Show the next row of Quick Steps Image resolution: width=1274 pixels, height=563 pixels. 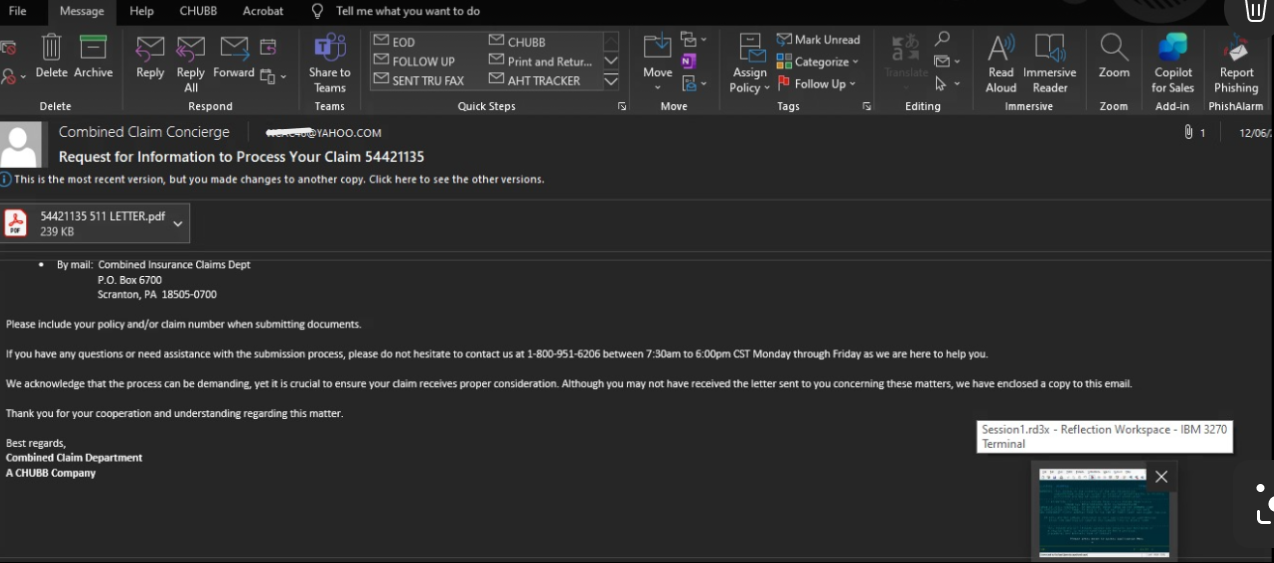tap(611, 61)
